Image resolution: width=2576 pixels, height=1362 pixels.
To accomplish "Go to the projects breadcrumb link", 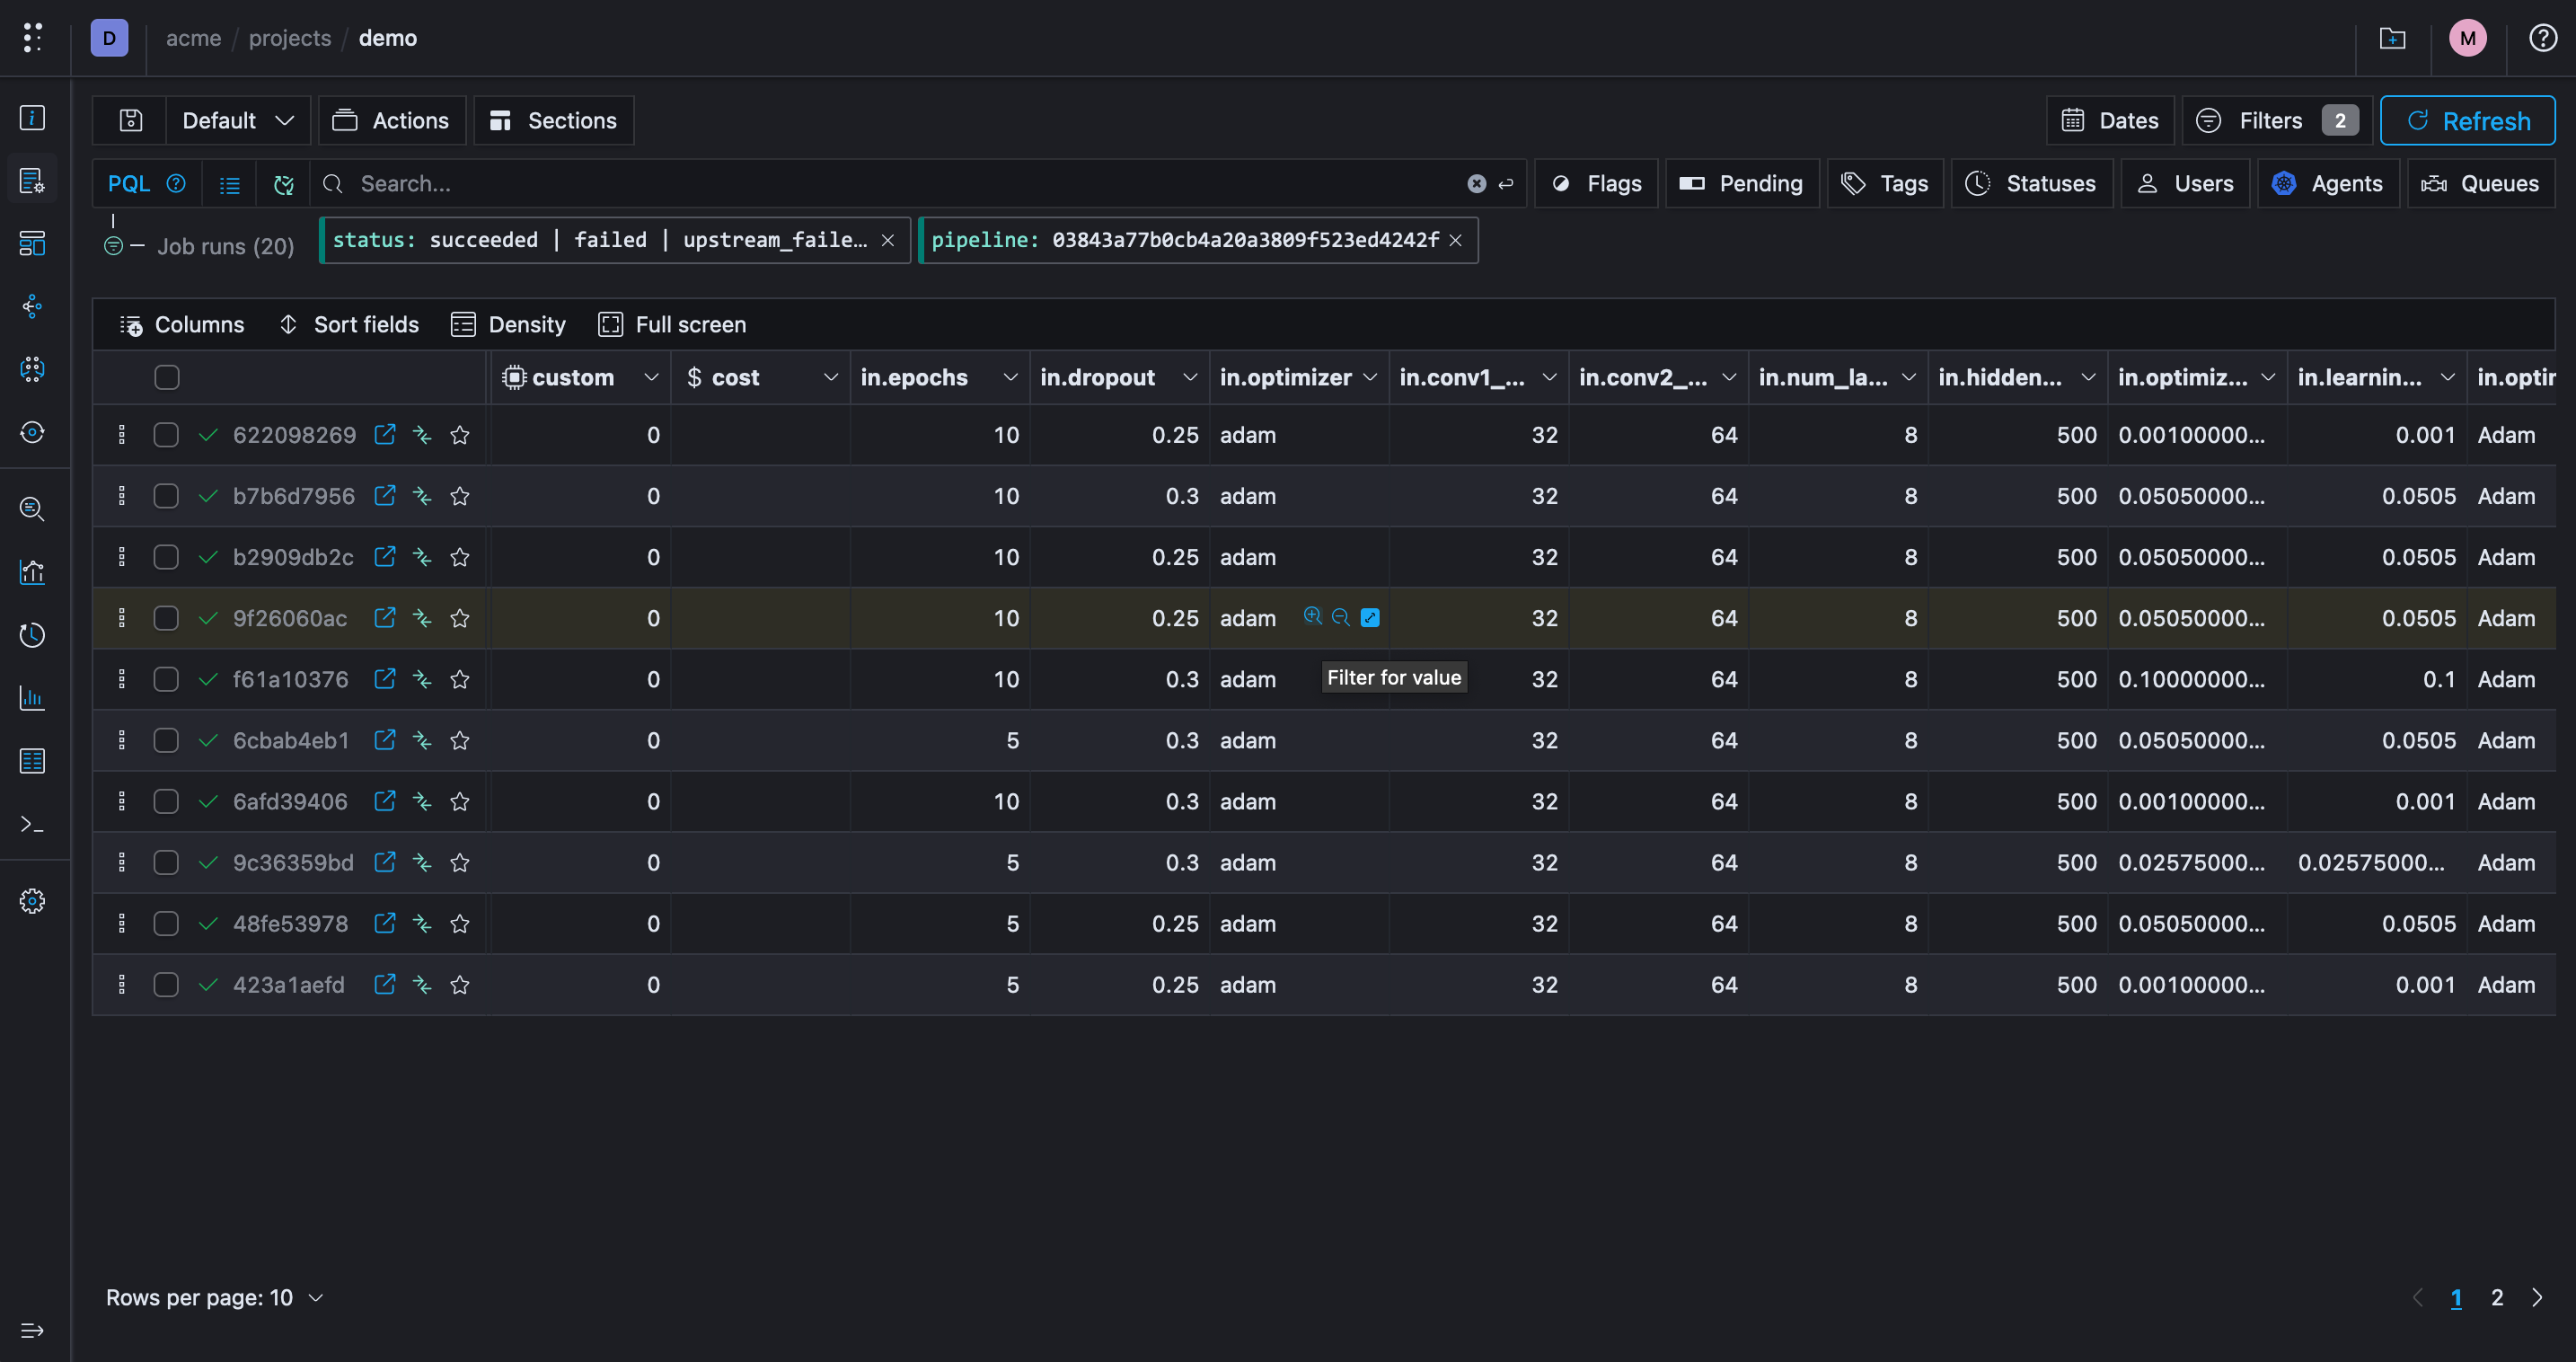I will (x=290, y=38).
